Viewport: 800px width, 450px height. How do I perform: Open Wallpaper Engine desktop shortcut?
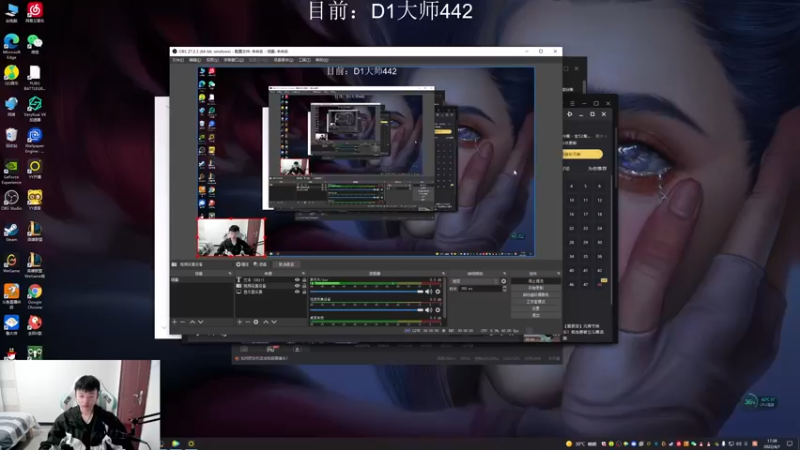pyautogui.click(x=35, y=140)
